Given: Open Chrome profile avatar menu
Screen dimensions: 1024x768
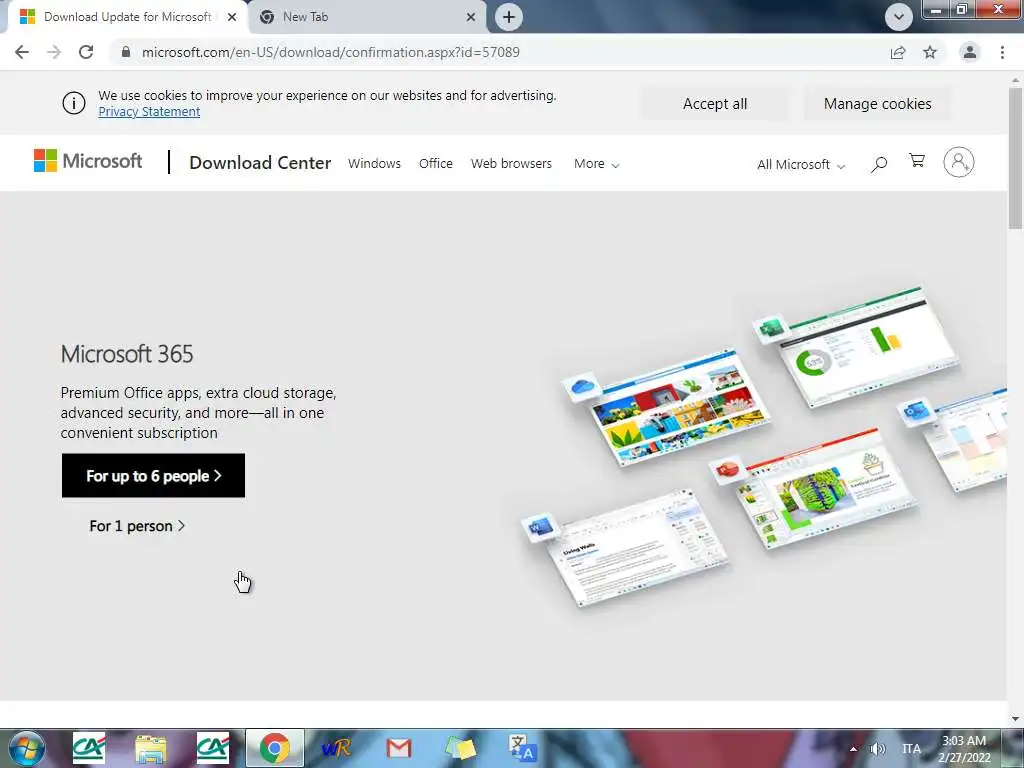Looking at the screenshot, I should (x=970, y=52).
